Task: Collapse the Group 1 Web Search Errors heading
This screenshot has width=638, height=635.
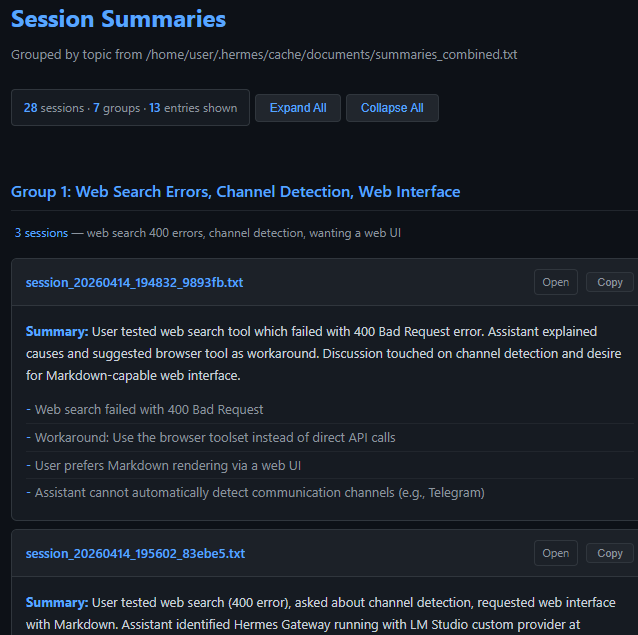Action: point(235,192)
